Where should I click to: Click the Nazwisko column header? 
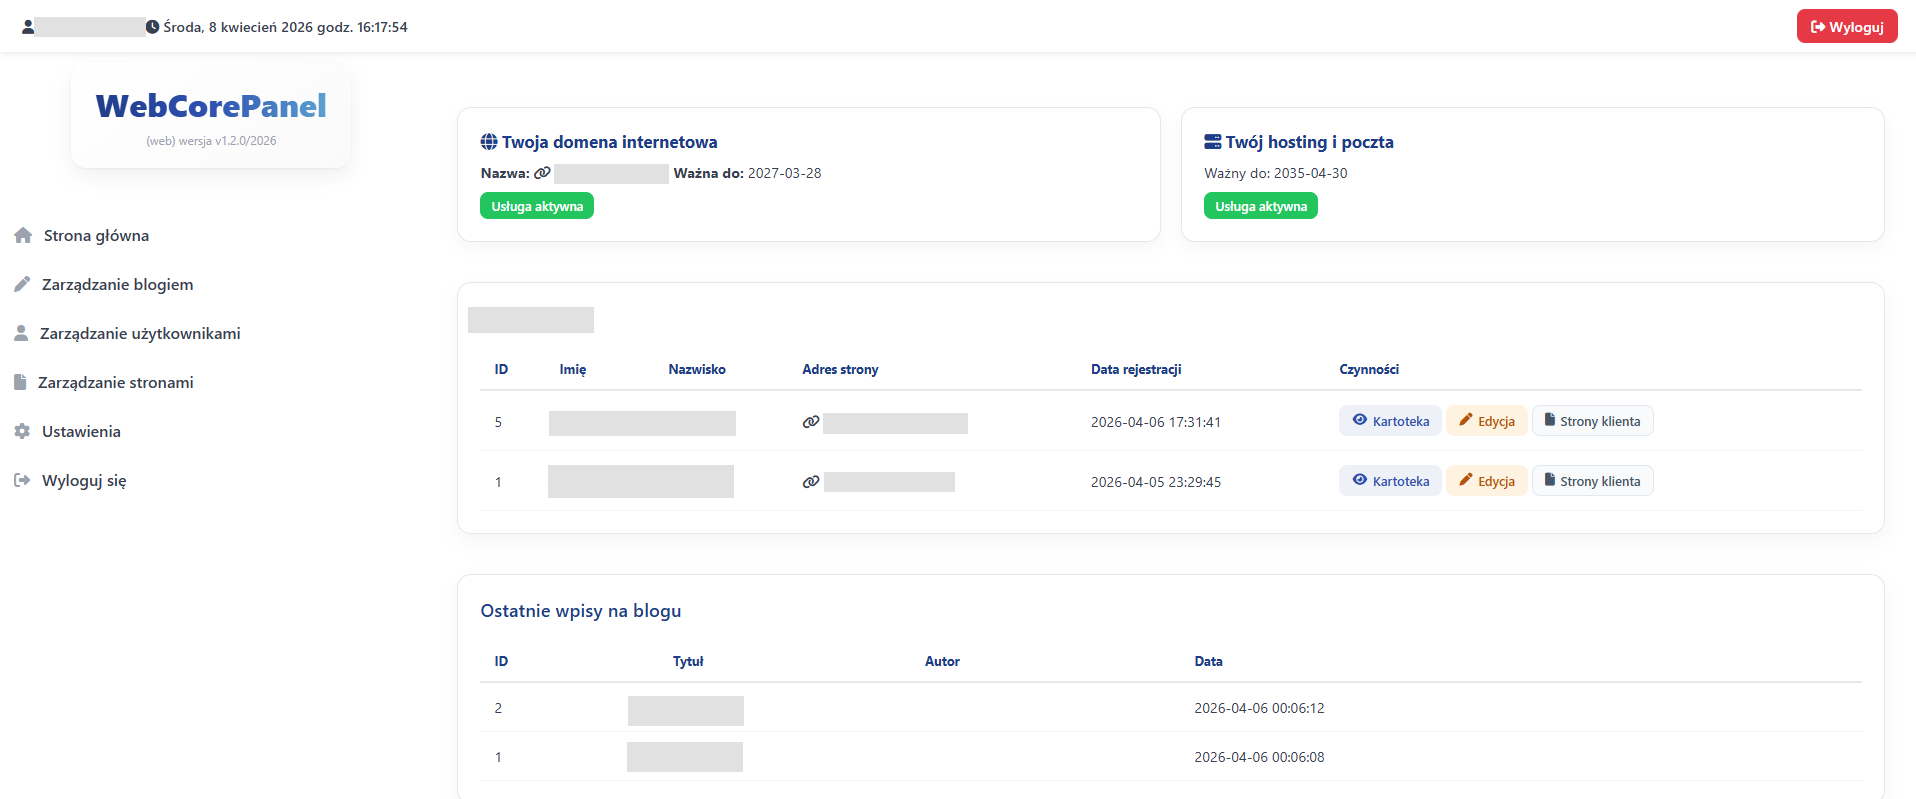pos(697,370)
